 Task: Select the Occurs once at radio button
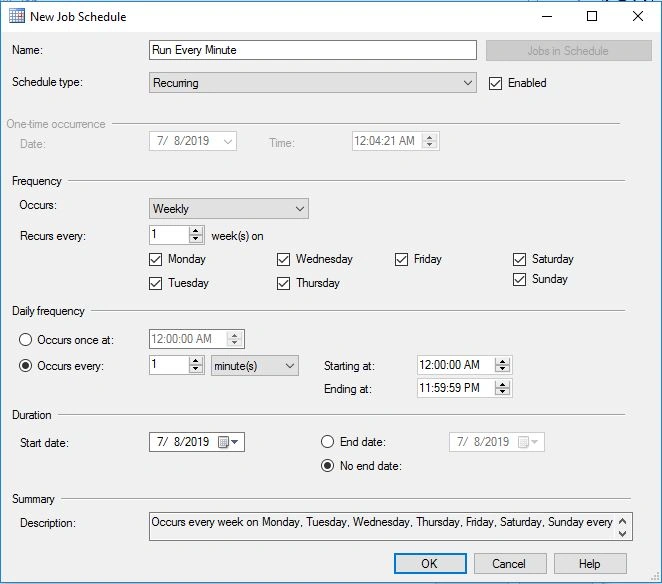point(25,340)
